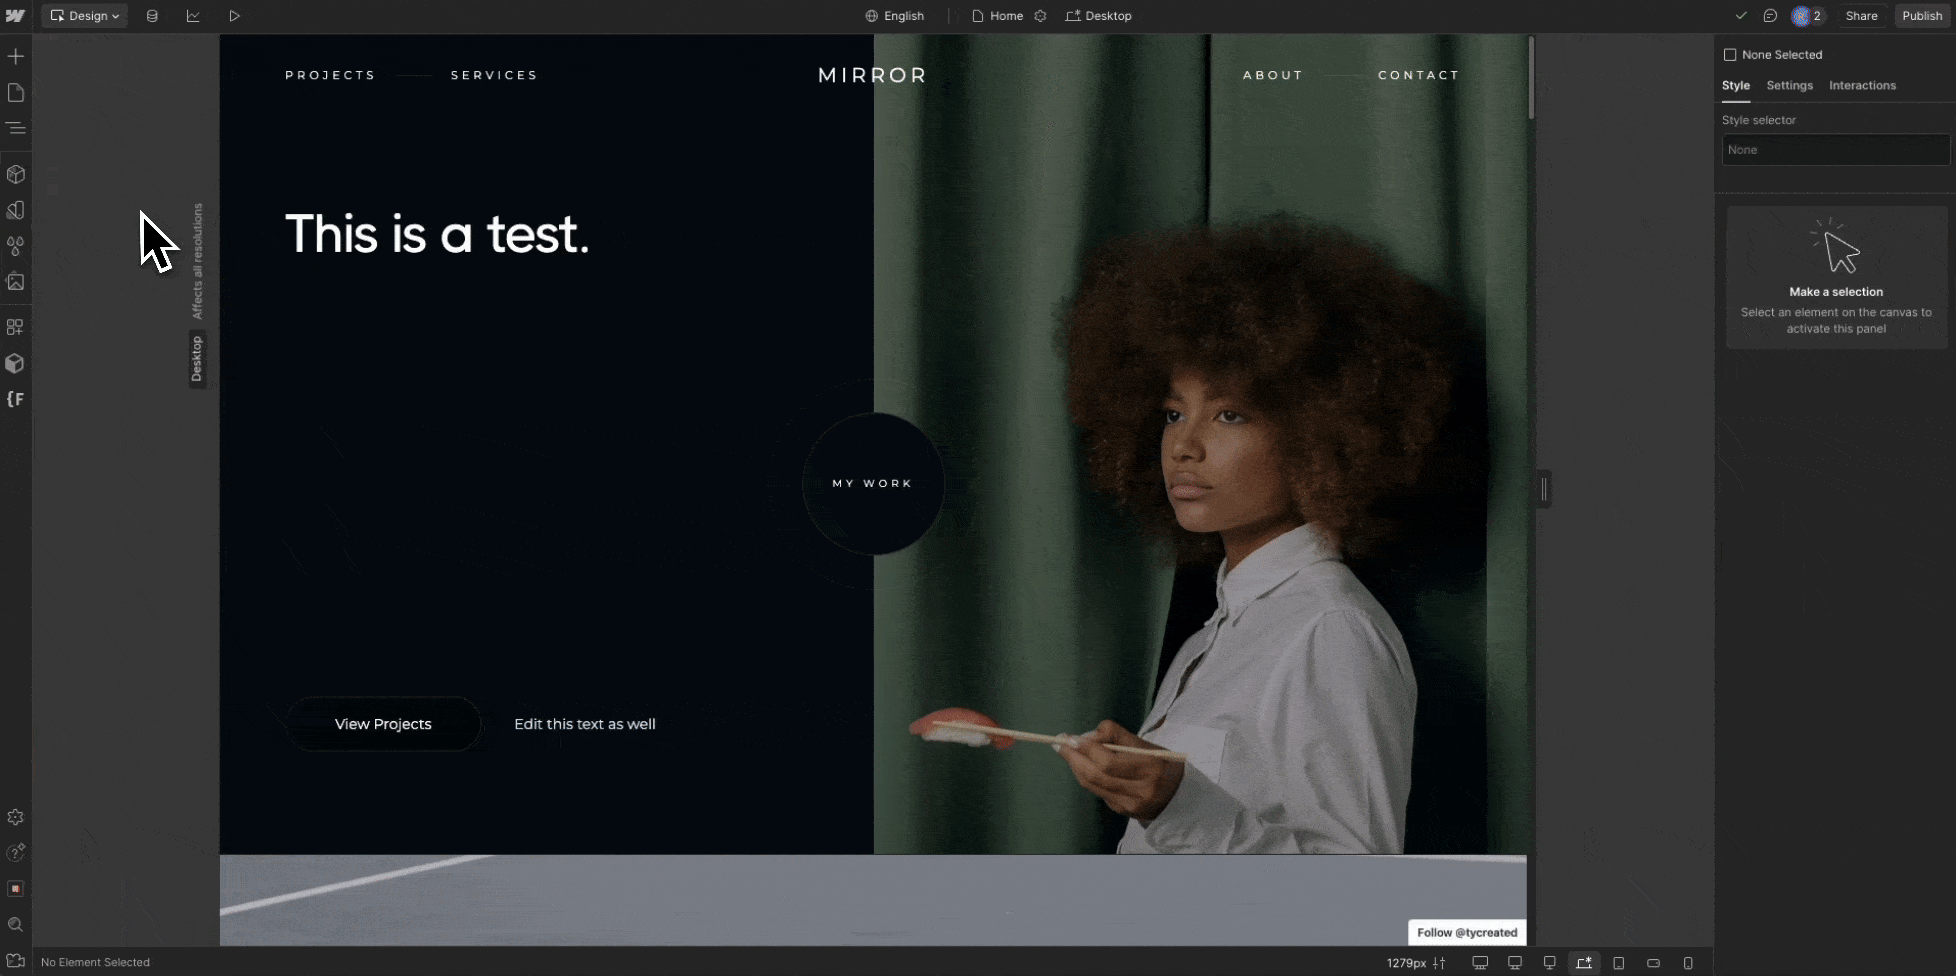Click the ABOUT nav link on canvas
This screenshot has width=1956, height=976.
(1273, 75)
